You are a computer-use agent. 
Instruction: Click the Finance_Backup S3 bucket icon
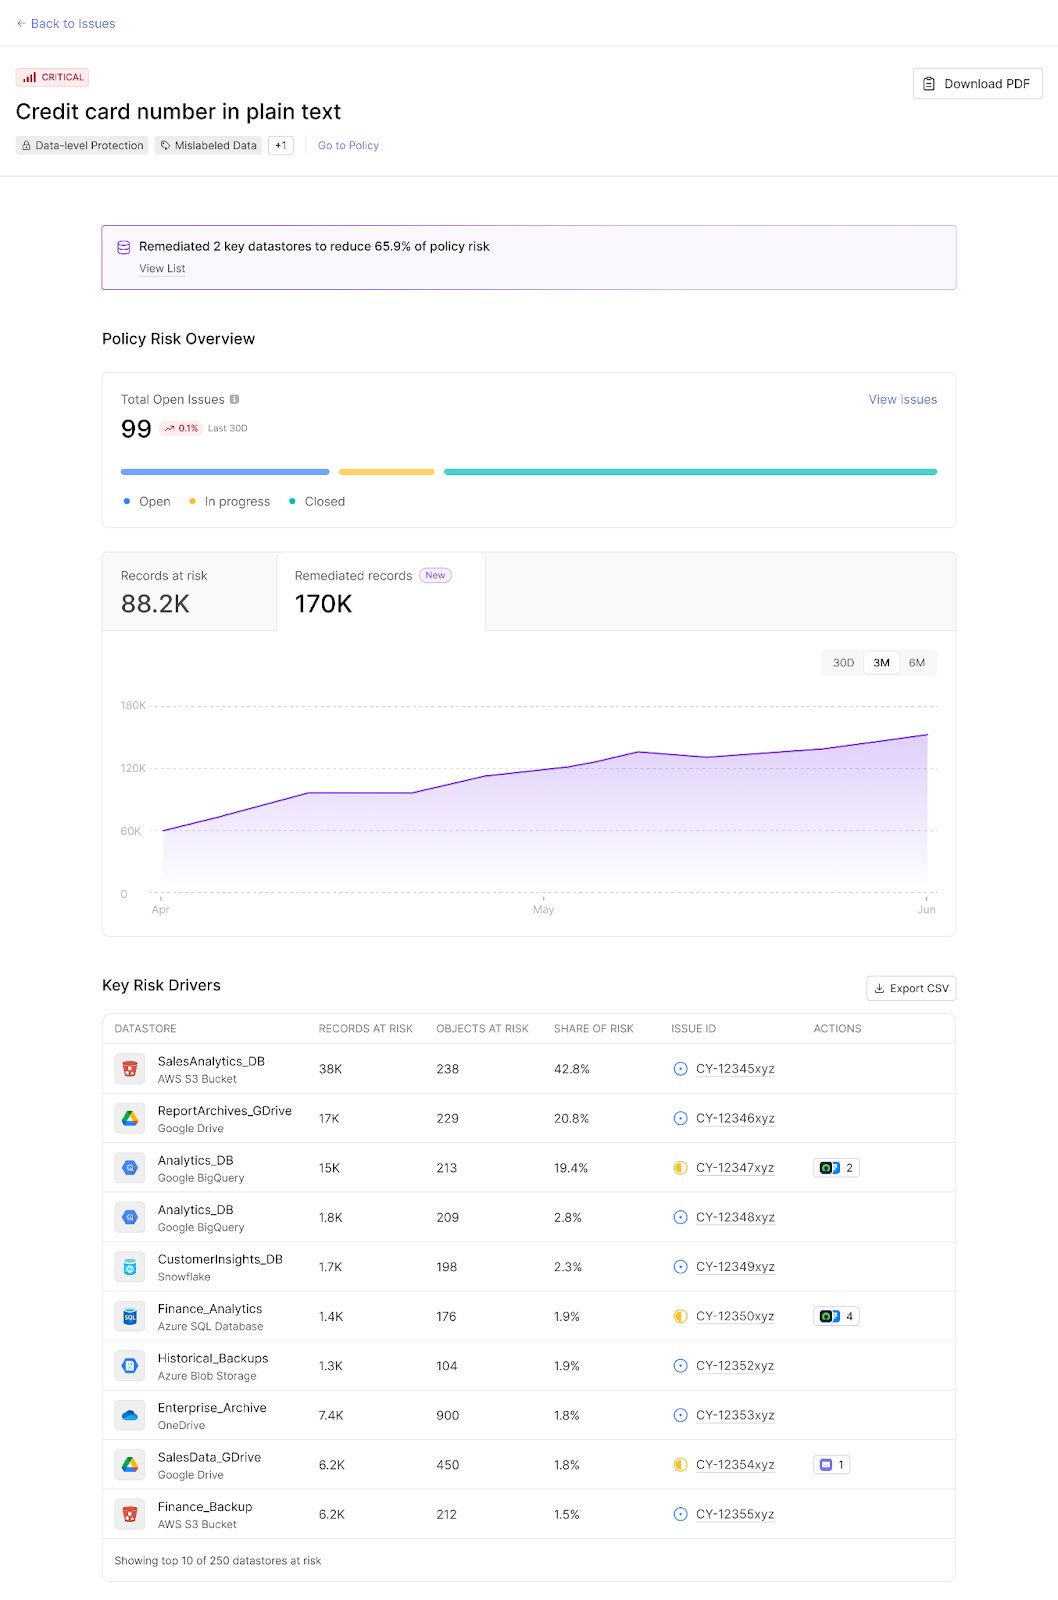tap(130, 1515)
